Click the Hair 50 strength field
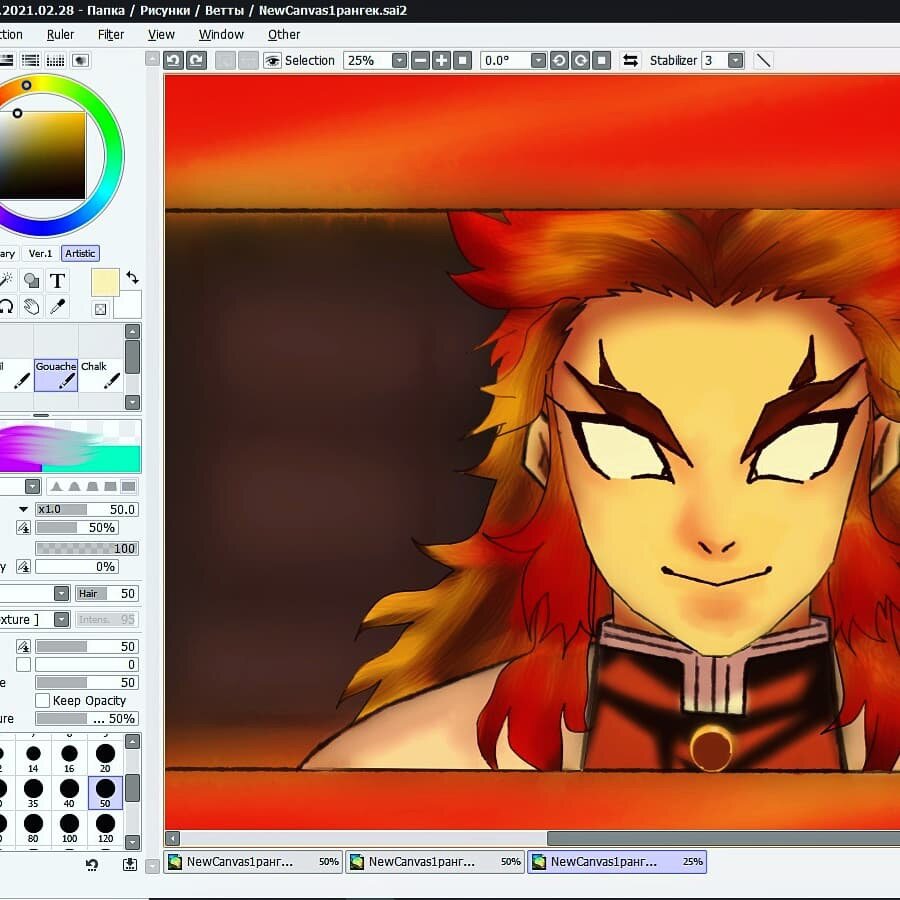 [107, 593]
